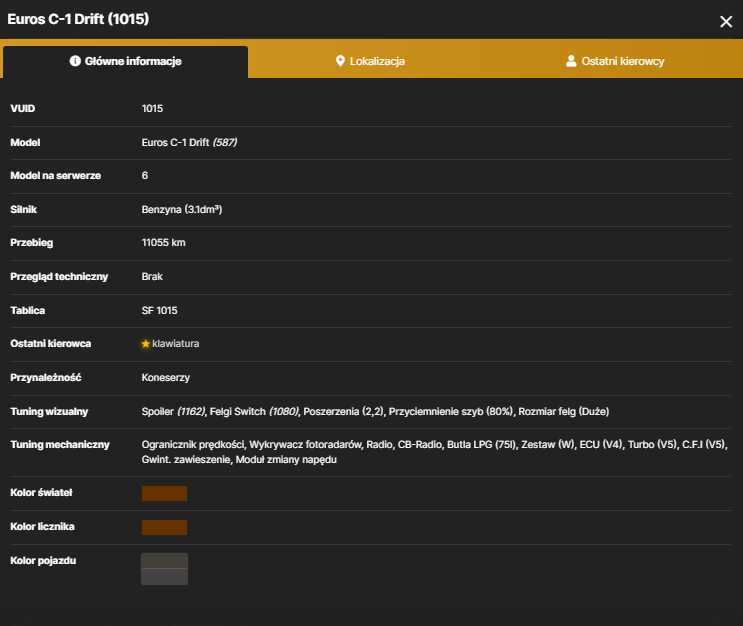The width and height of the screenshot is (743, 626).
Task: Click the dialog title Euros C-1 Drift (1015)
Action: tap(78, 19)
